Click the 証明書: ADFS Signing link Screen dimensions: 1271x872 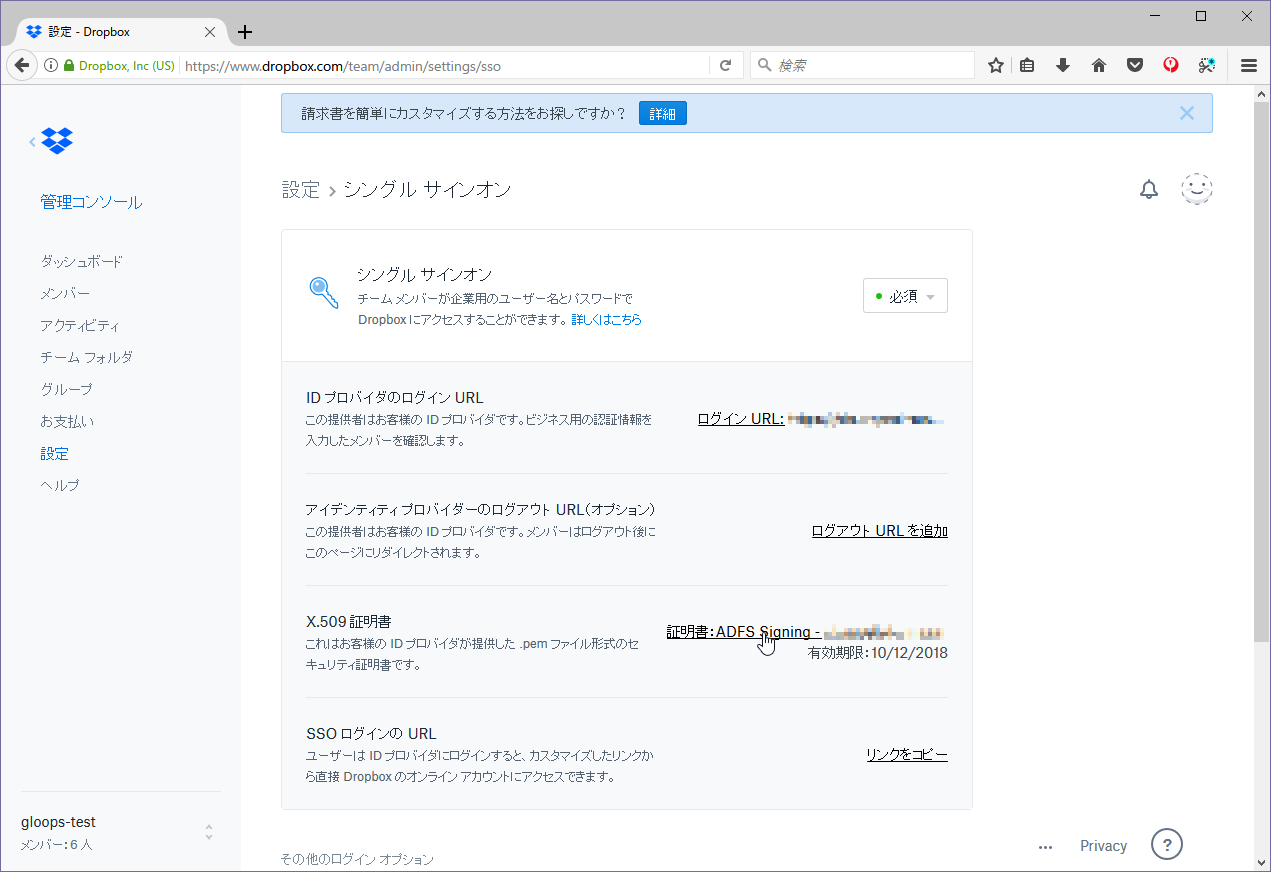(x=743, y=632)
